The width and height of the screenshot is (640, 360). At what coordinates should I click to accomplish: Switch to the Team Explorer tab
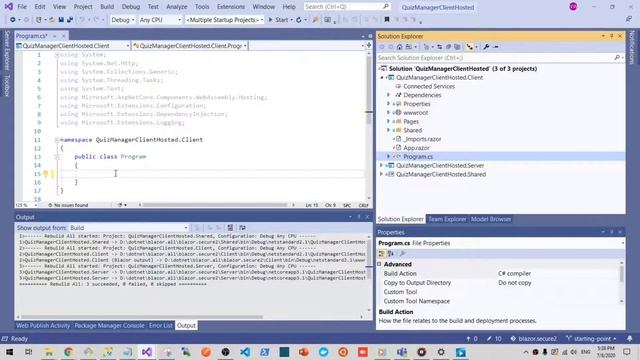(447, 219)
